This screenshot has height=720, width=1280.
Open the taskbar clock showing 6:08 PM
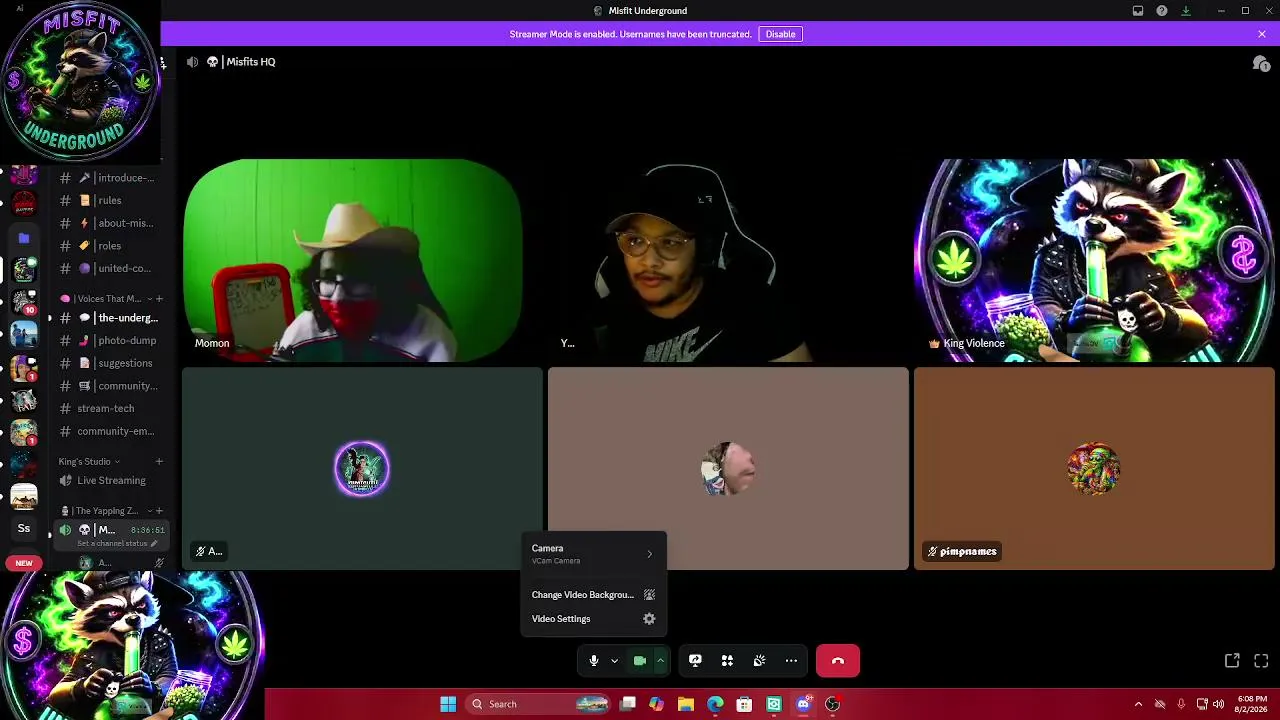[x=1252, y=704]
